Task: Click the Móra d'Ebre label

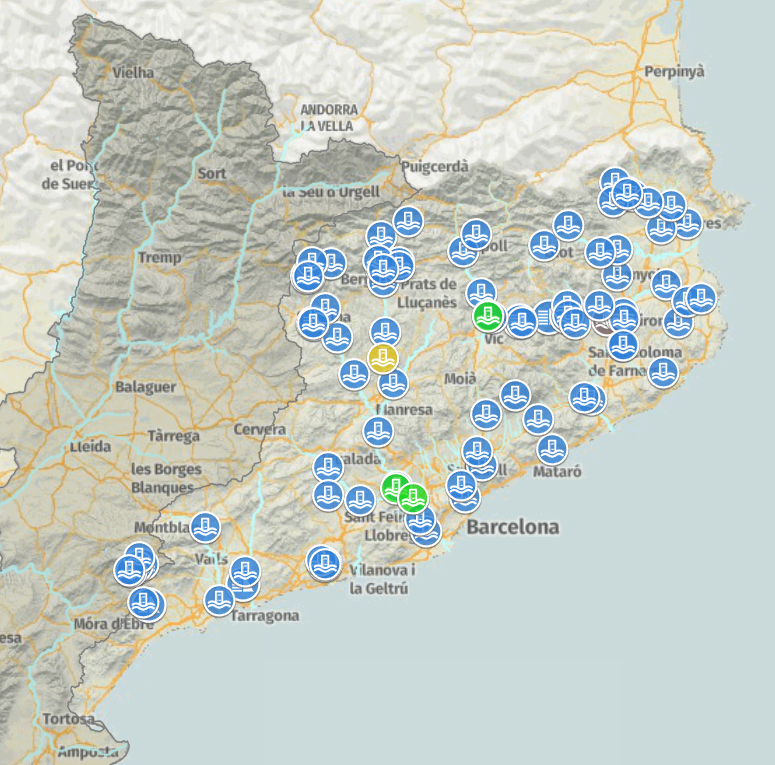Action: (x=114, y=624)
